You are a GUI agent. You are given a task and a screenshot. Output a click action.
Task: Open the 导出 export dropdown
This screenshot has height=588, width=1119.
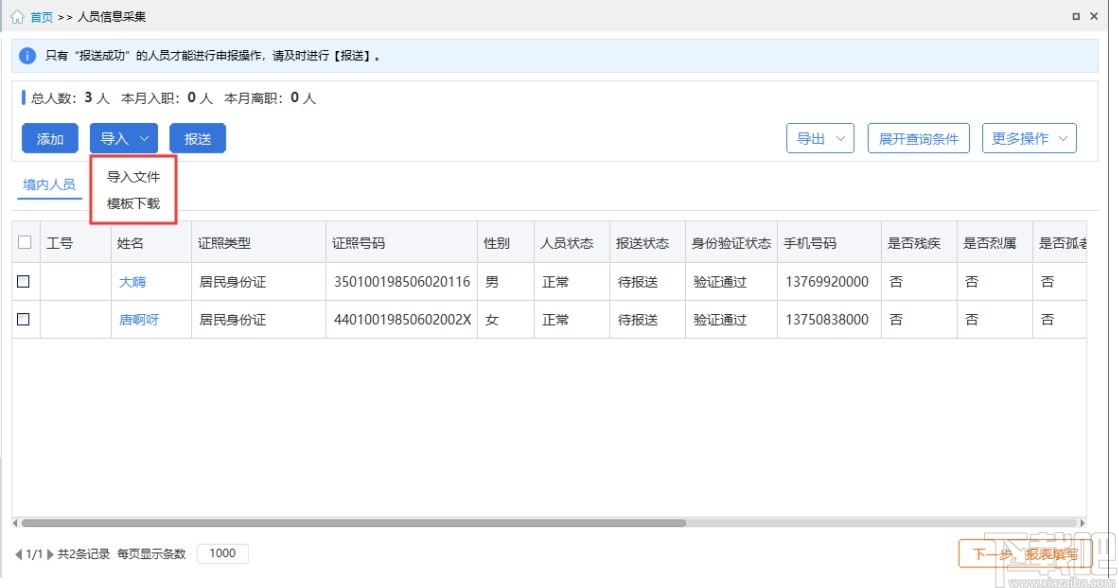[x=820, y=138]
